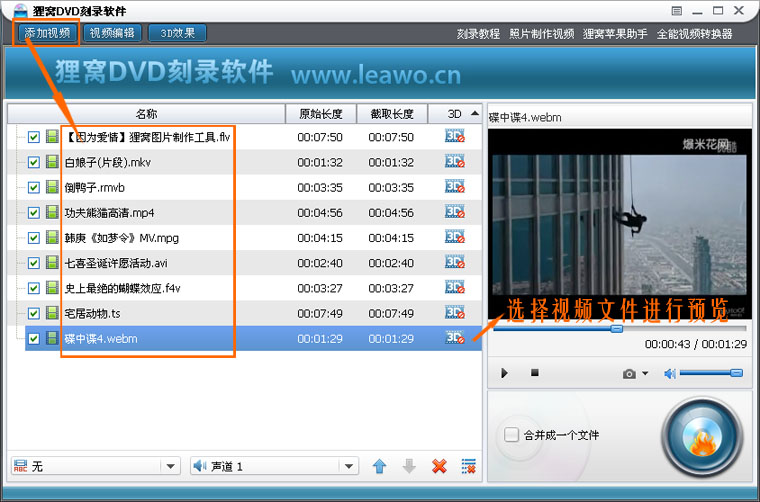Select 韩庚《如梦令》MV.mpg file name
Screen dimensions: 760x502
[122, 238]
